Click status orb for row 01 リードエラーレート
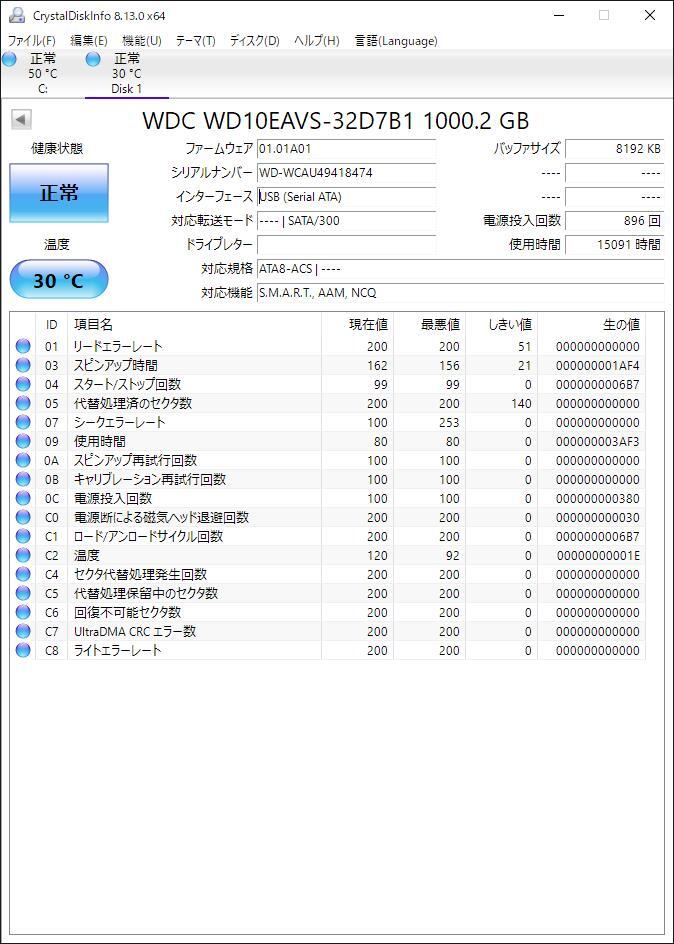The width and height of the screenshot is (674, 944). pos(23,346)
